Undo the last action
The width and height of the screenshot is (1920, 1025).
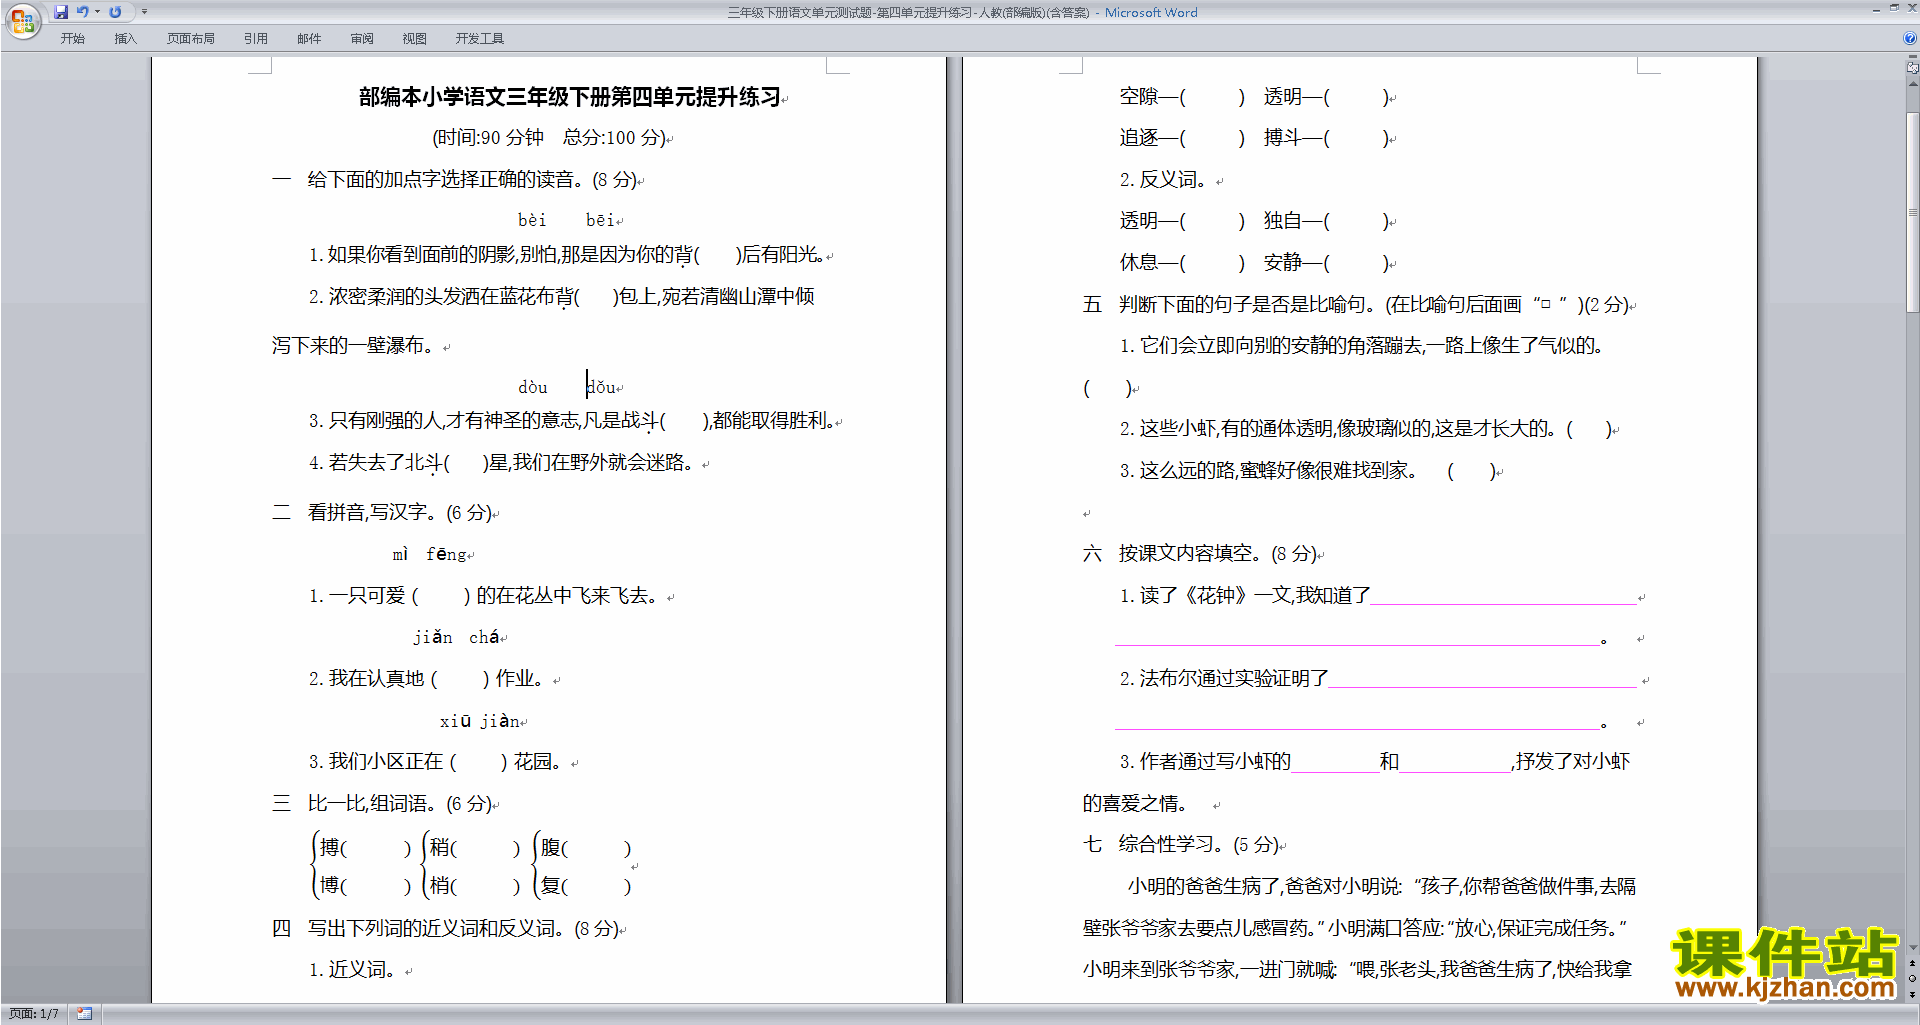coord(83,12)
